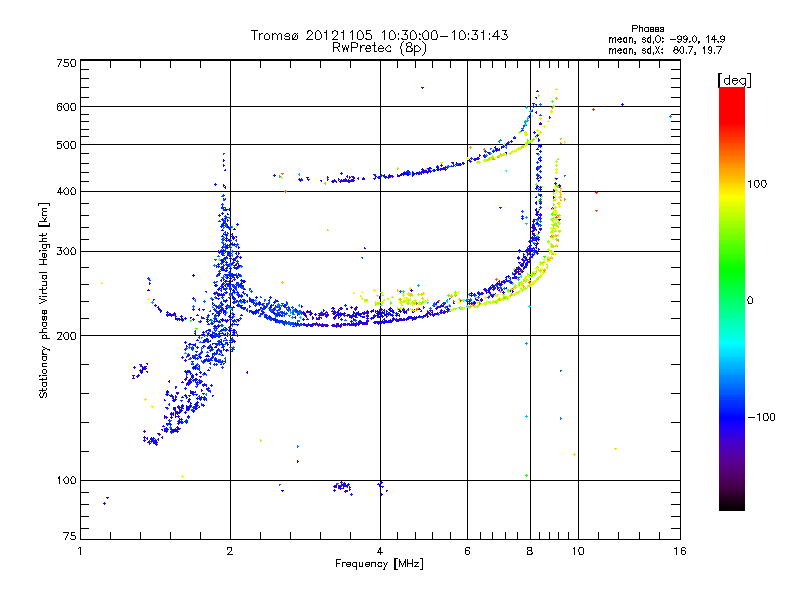Click the '[deg]' colorbar unit label
The height and width of the screenshot is (600, 800).
(734, 80)
